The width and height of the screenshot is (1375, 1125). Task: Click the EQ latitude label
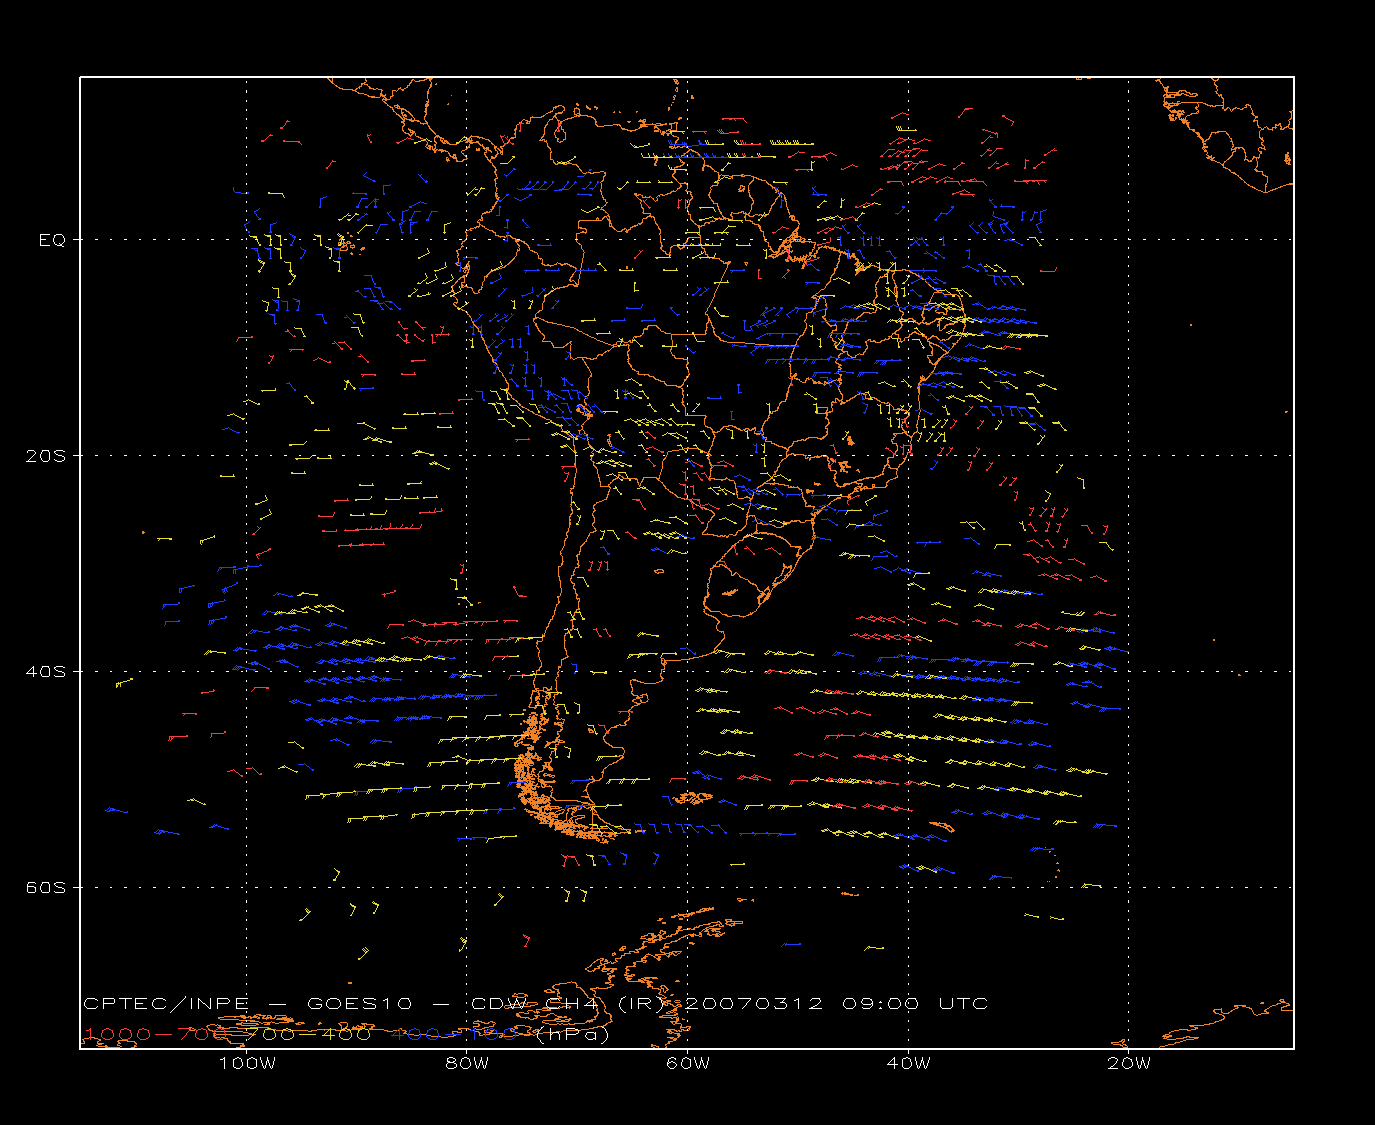[52, 240]
